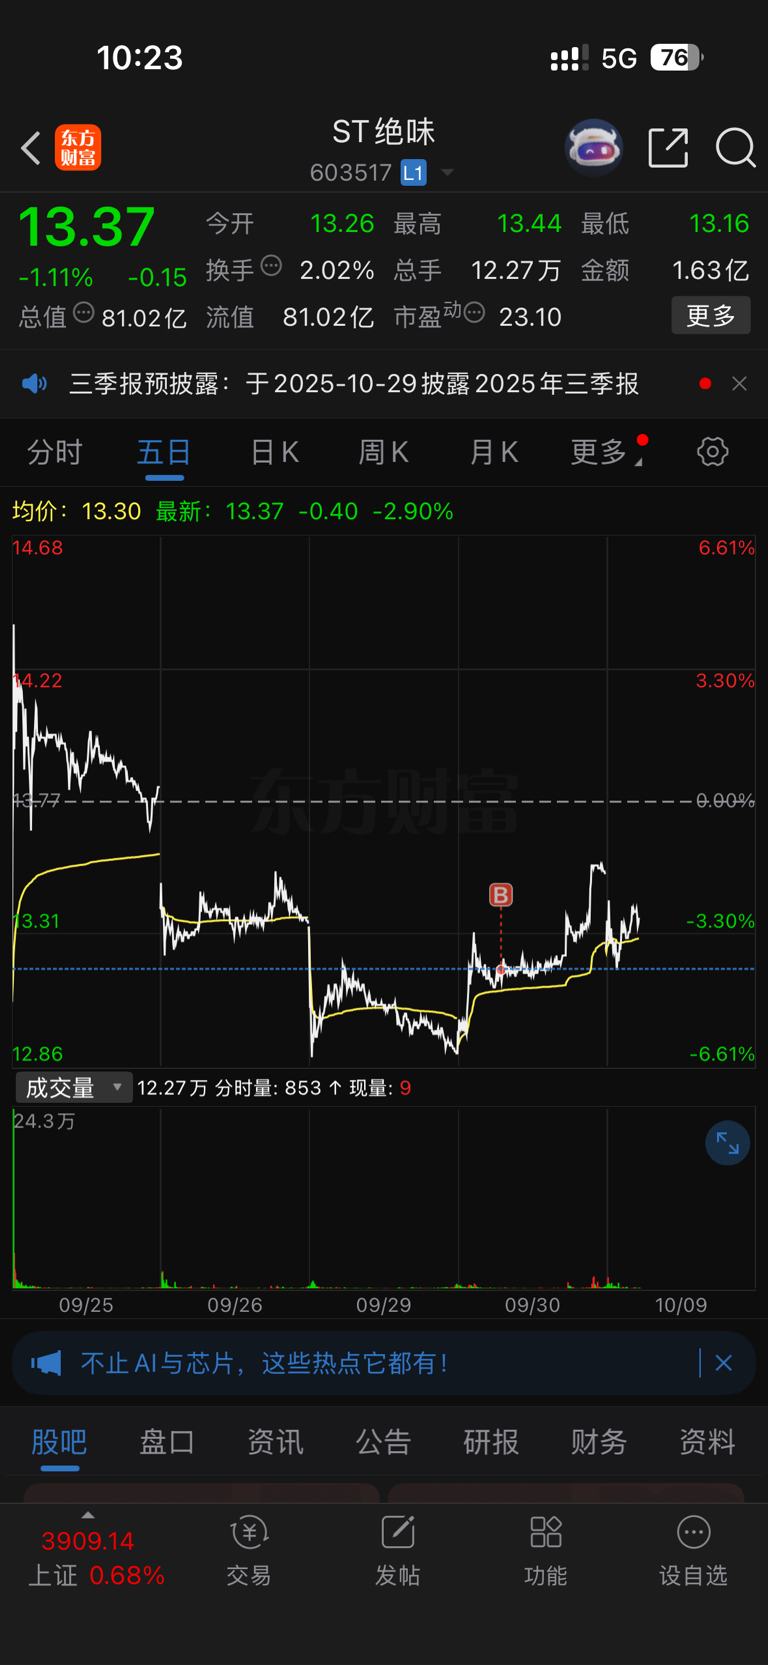
Task: Tap the 均价 13.30 value
Action: pyautogui.click(x=111, y=512)
